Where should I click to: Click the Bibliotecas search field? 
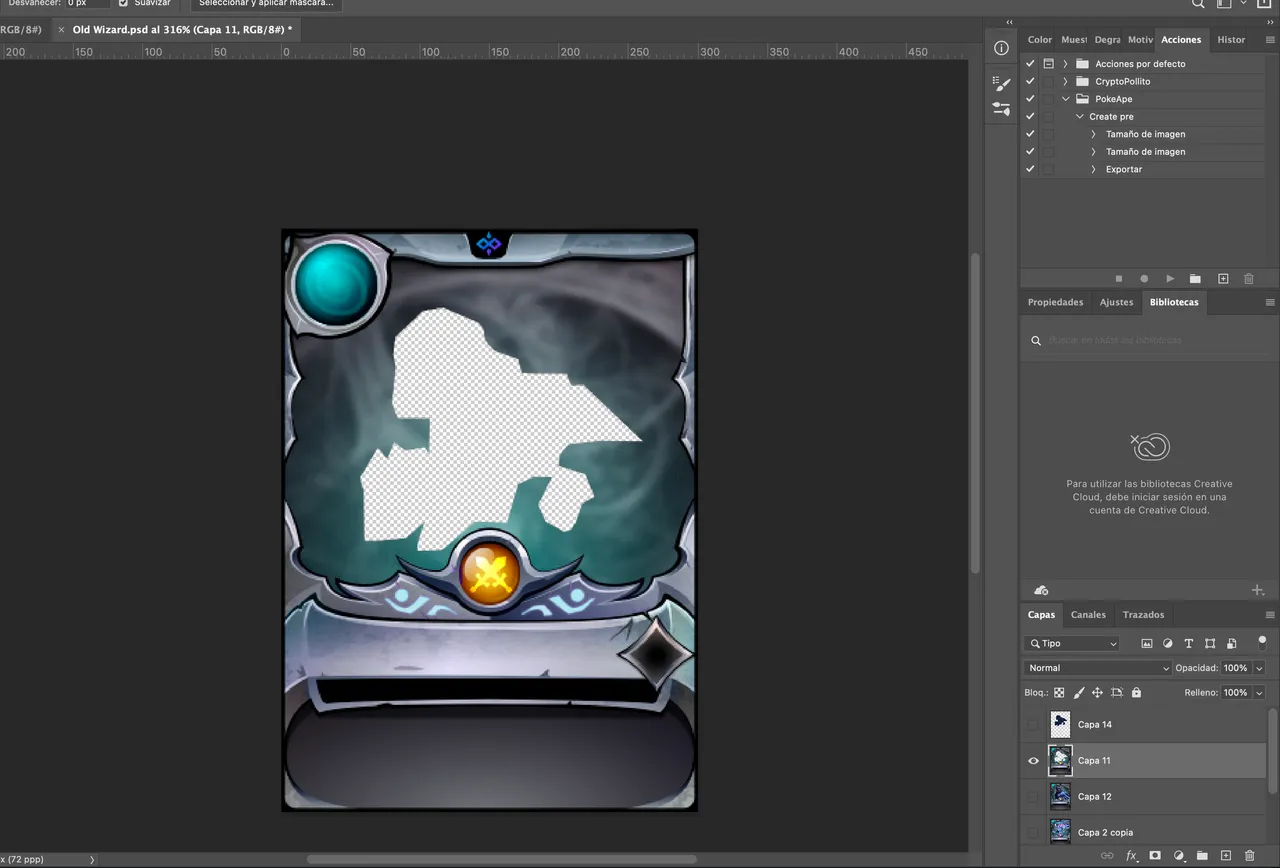point(1147,341)
